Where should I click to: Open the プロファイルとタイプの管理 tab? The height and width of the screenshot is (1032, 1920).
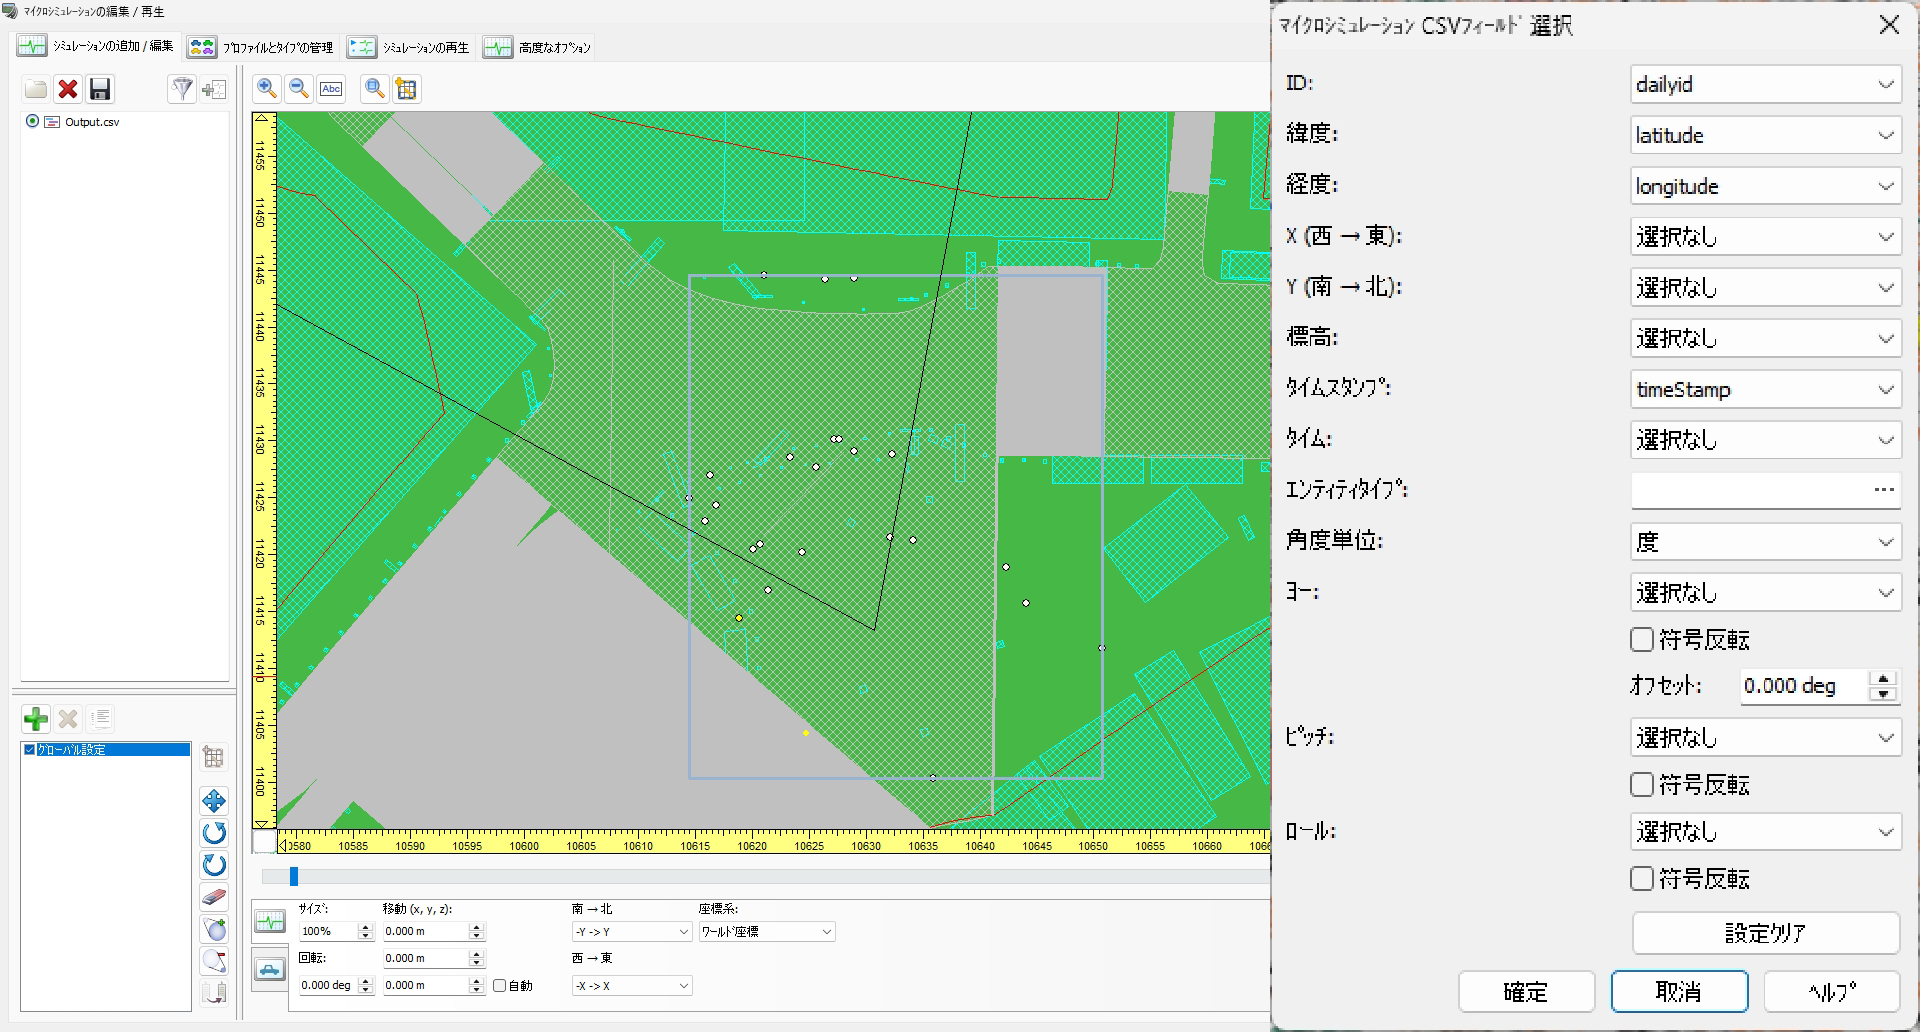262,47
